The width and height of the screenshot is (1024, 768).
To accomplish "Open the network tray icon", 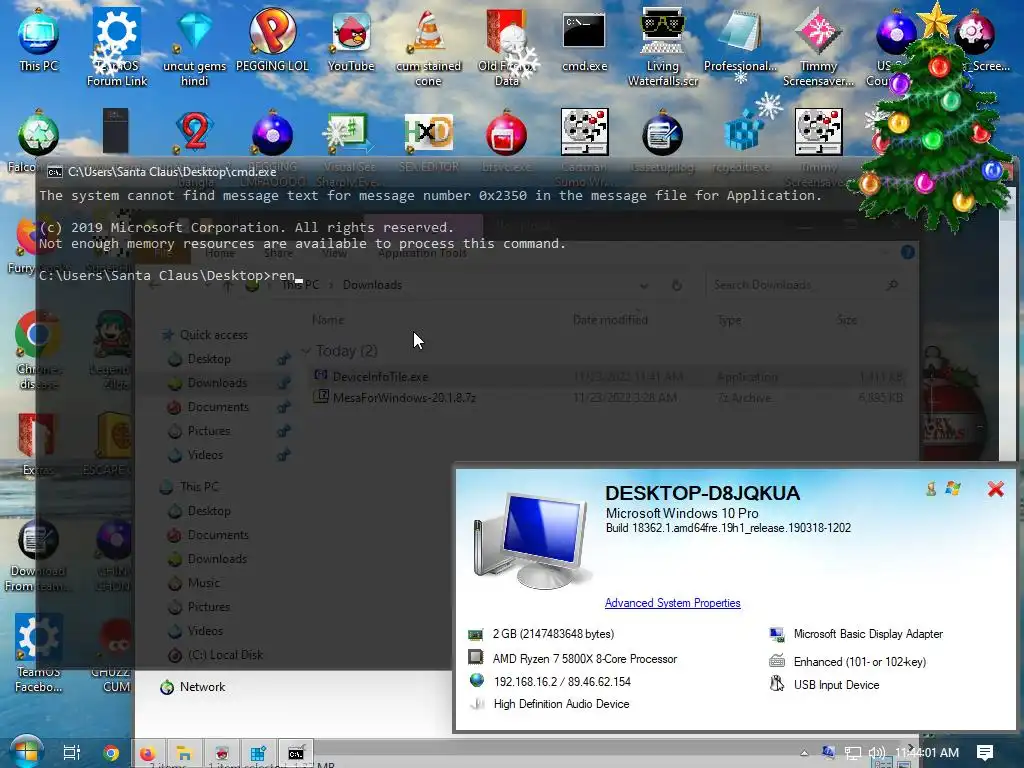I will pyautogui.click(x=852, y=753).
